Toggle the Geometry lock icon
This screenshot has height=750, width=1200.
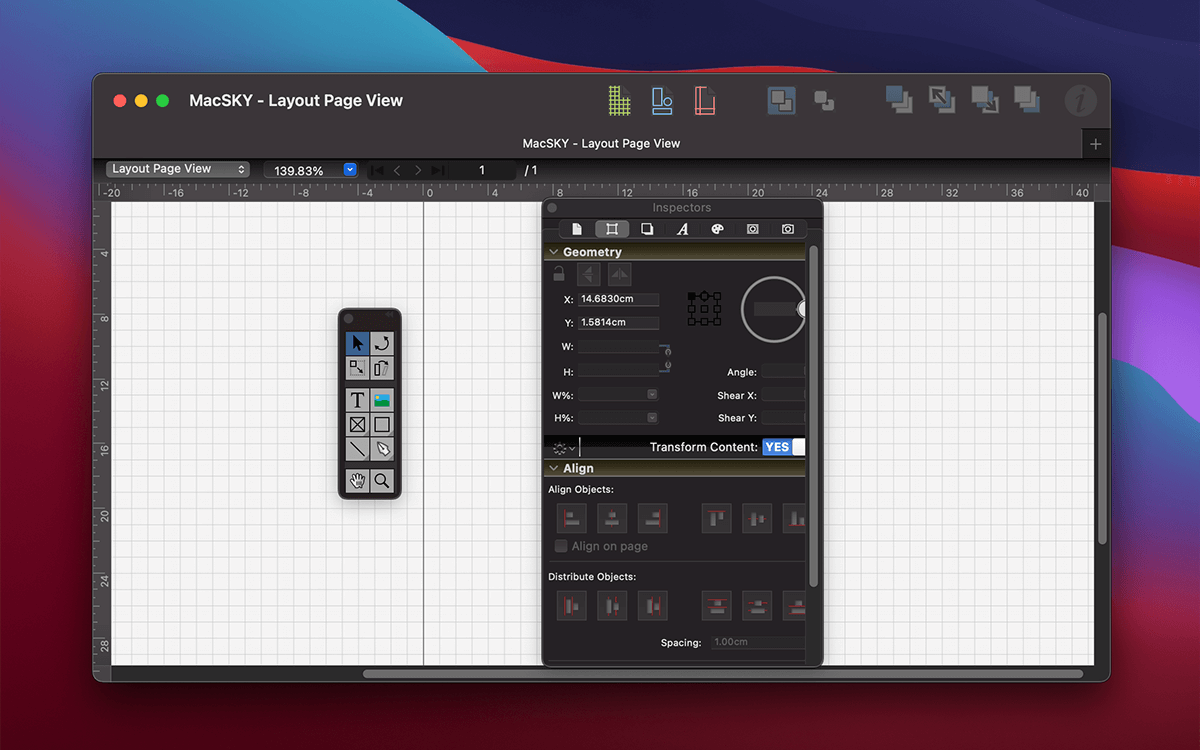coord(559,273)
